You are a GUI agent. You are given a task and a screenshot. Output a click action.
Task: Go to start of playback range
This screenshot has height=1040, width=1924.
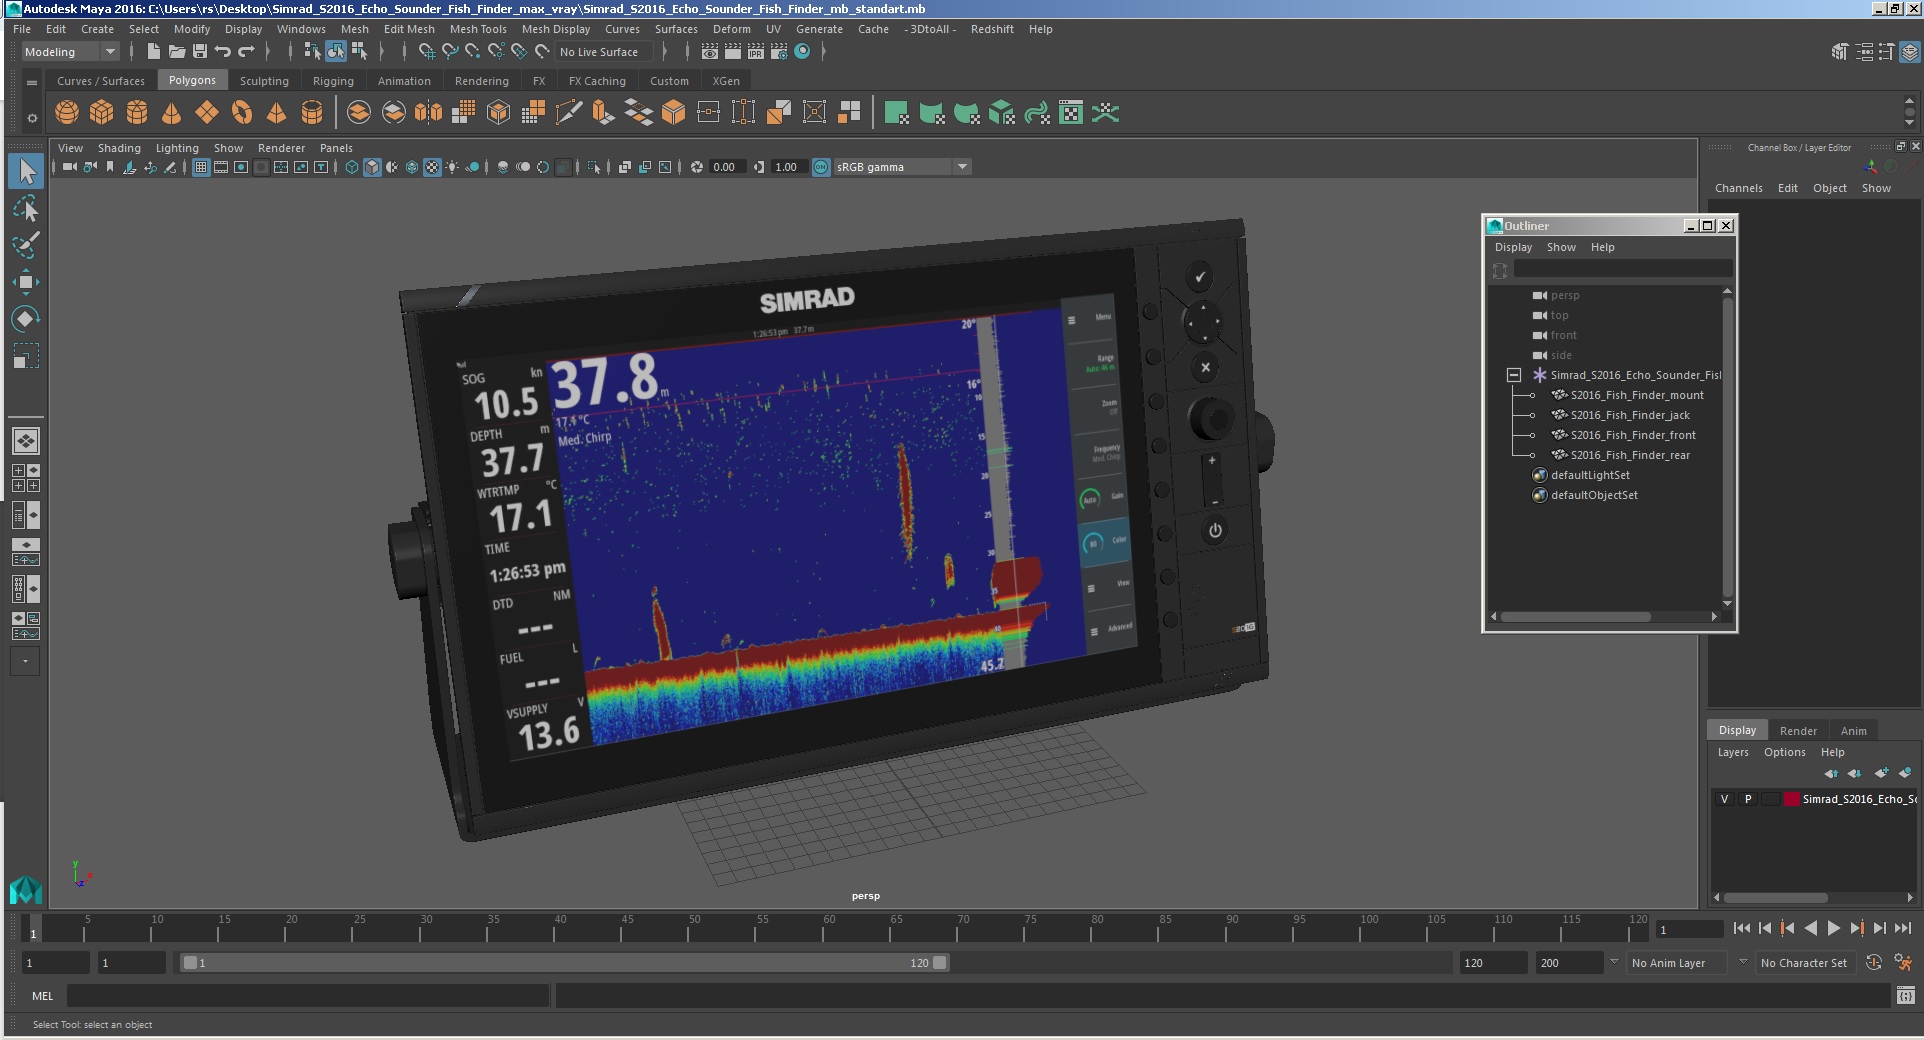point(1741,928)
